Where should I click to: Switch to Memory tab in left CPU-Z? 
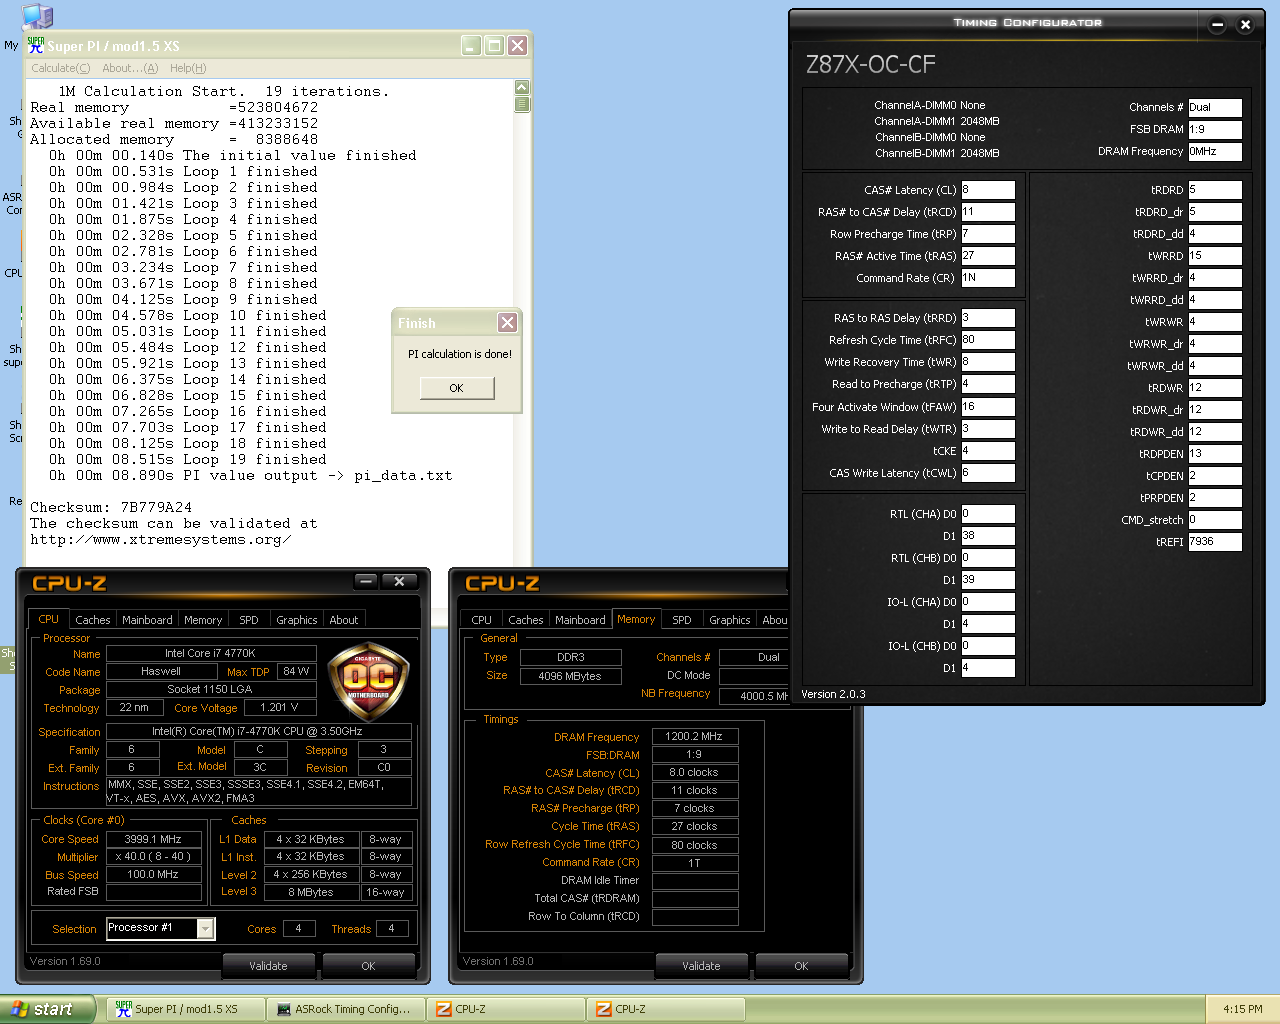[203, 620]
